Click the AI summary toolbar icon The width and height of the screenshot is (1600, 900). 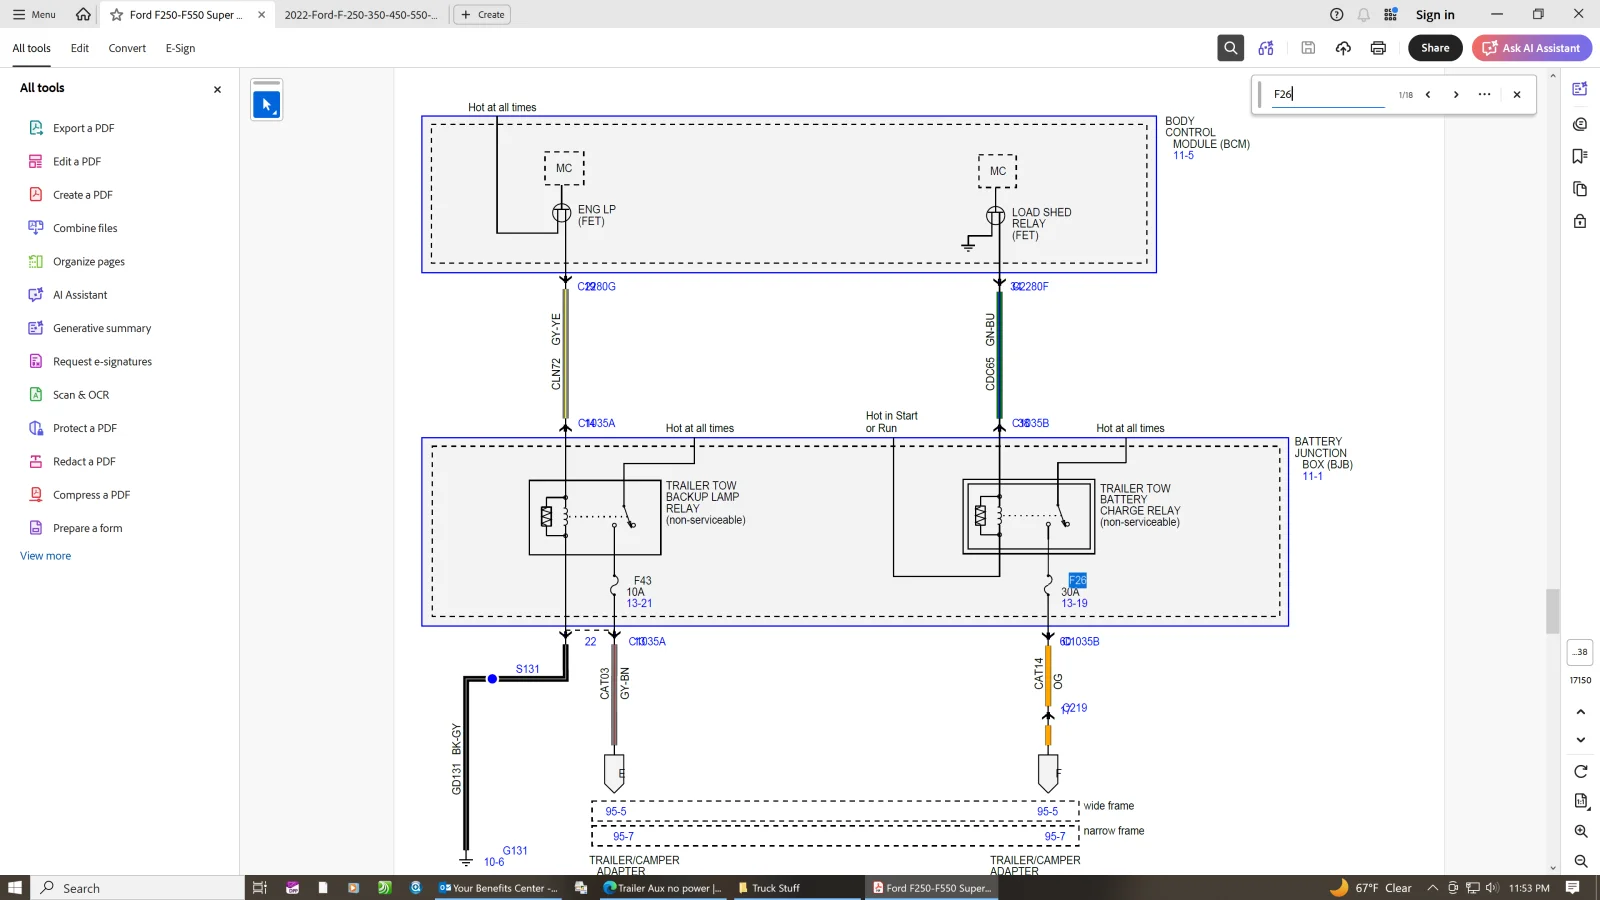pyautogui.click(x=1266, y=48)
